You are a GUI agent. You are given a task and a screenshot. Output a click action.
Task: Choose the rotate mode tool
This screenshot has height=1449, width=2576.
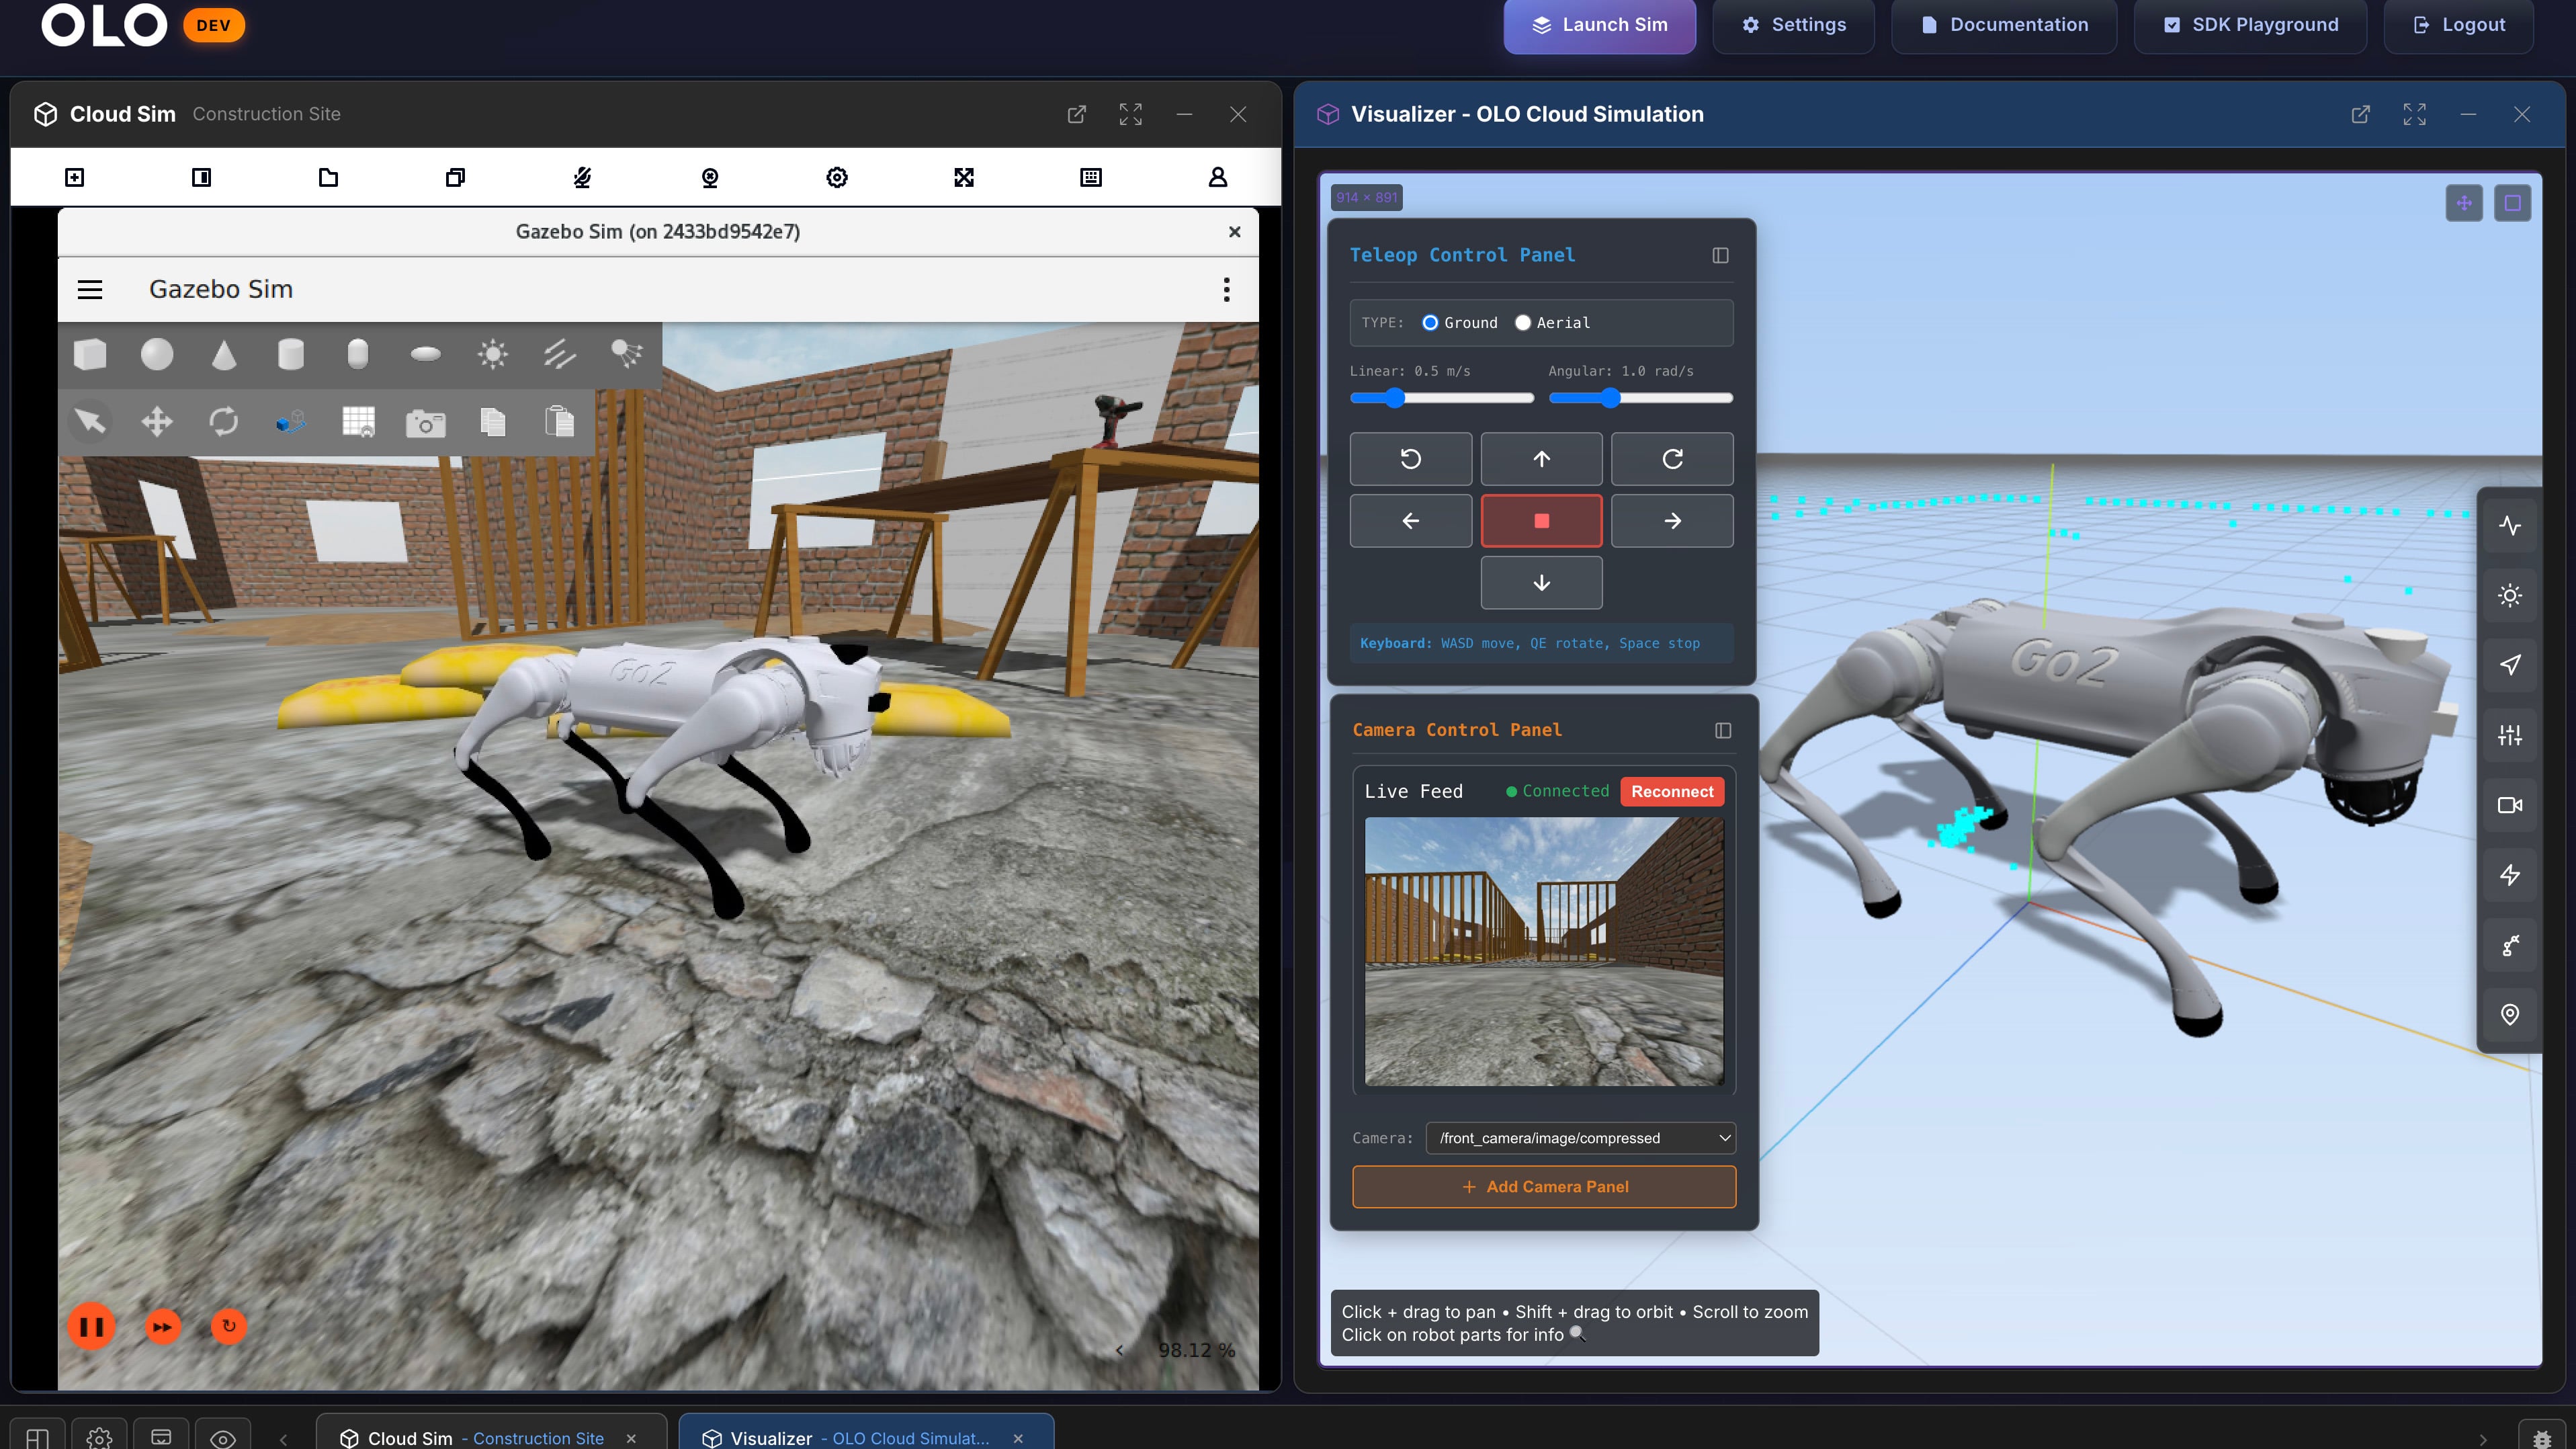tap(224, 421)
